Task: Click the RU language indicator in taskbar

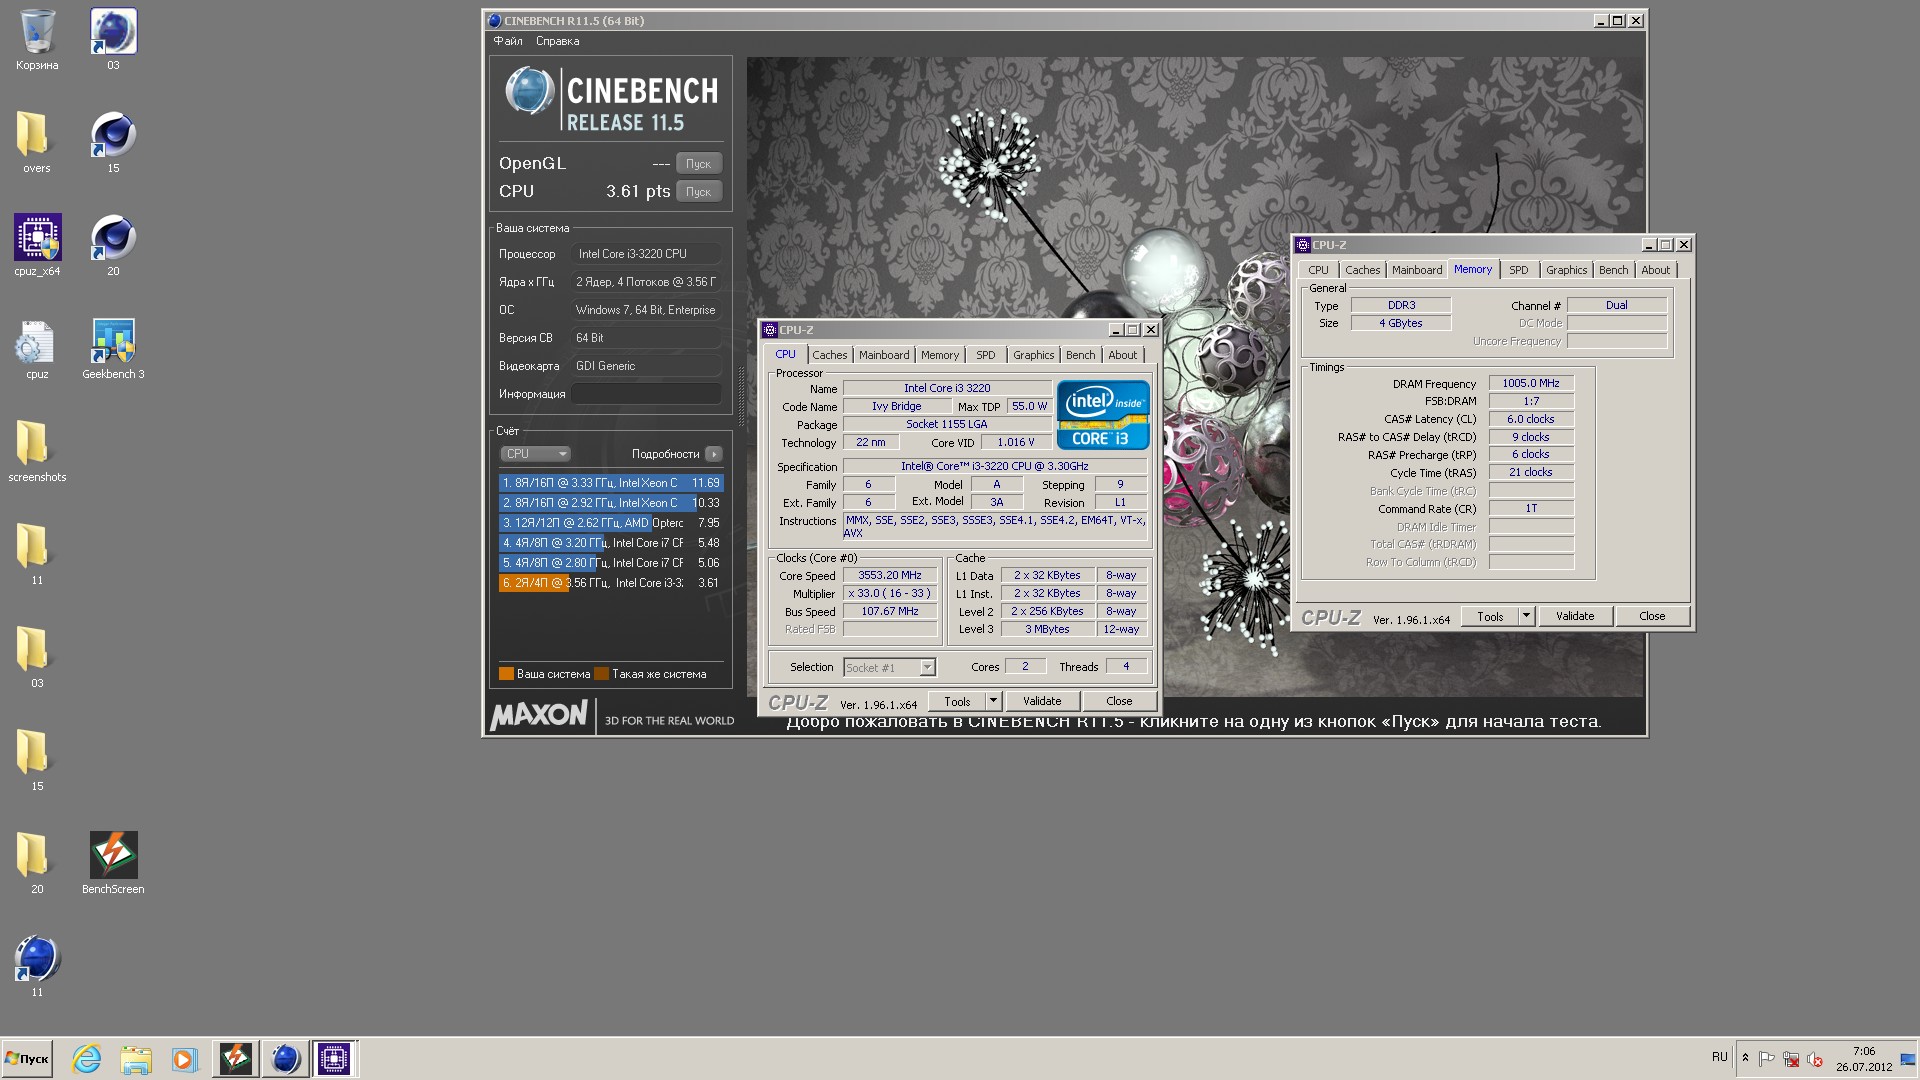Action: [x=1719, y=1057]
